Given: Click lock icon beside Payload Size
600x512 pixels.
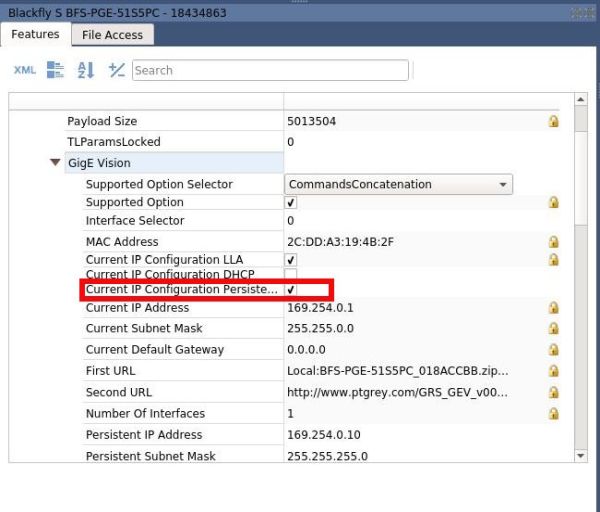Looking at the screenshot, I should [553, 121].
